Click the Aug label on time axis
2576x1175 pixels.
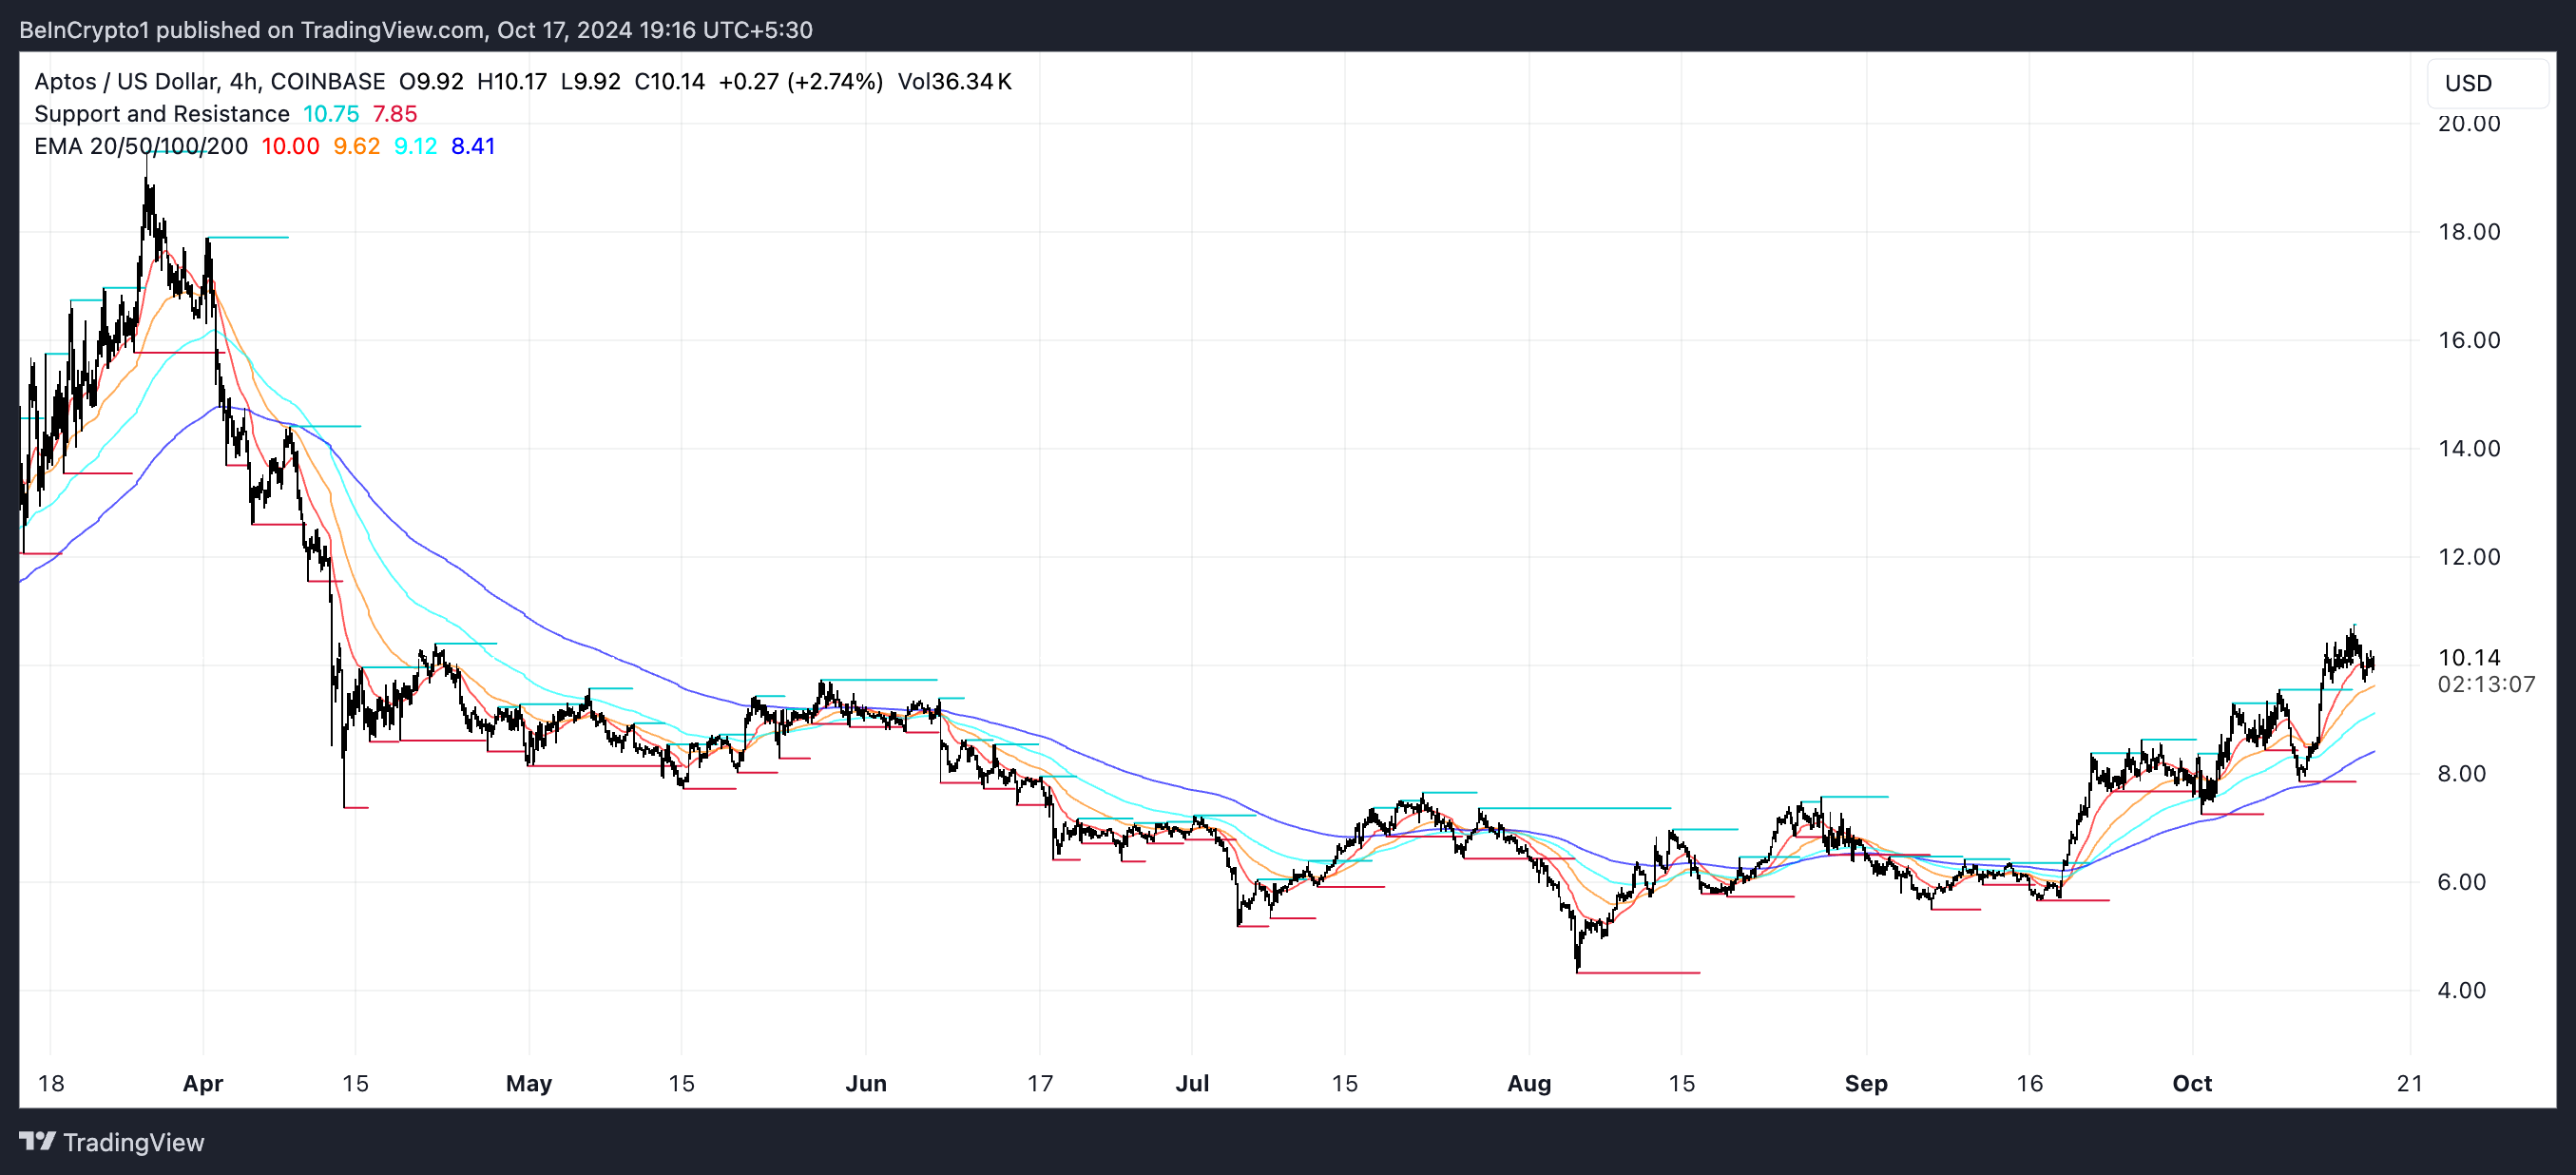(1529, 1083)
